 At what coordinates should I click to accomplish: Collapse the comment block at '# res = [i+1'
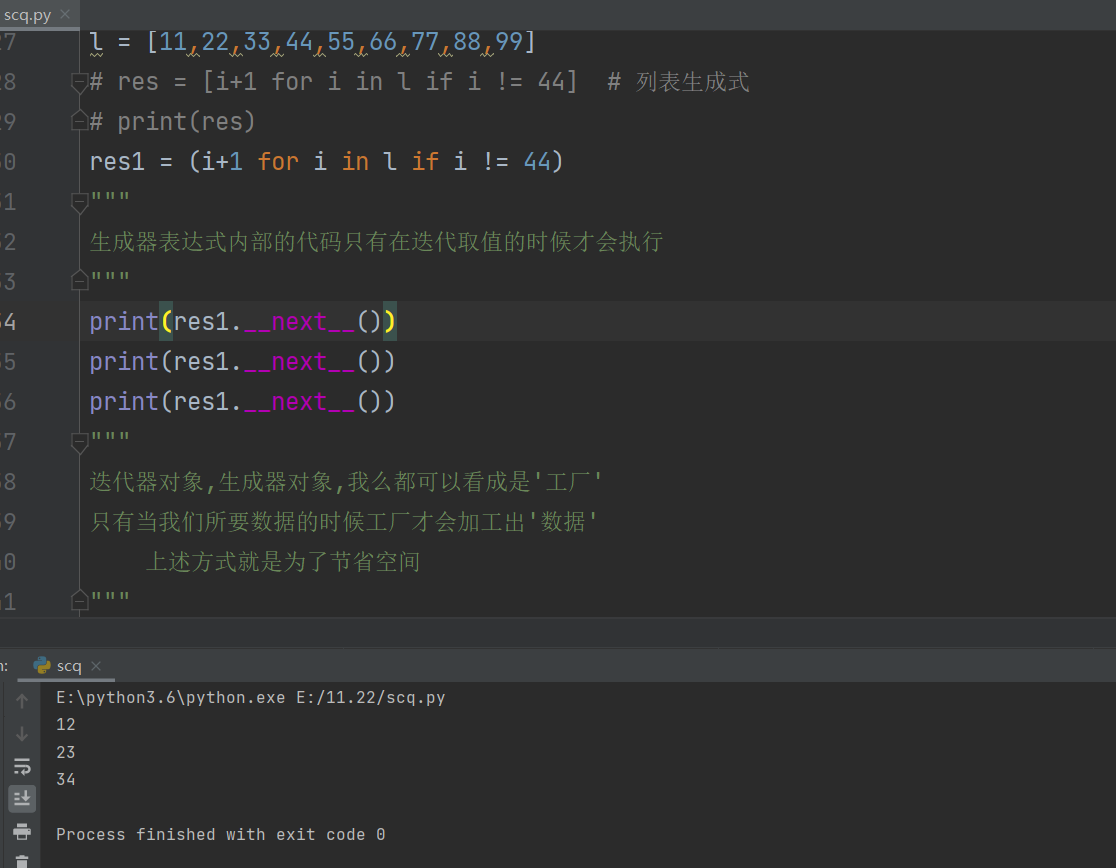[x=80, y=83]
